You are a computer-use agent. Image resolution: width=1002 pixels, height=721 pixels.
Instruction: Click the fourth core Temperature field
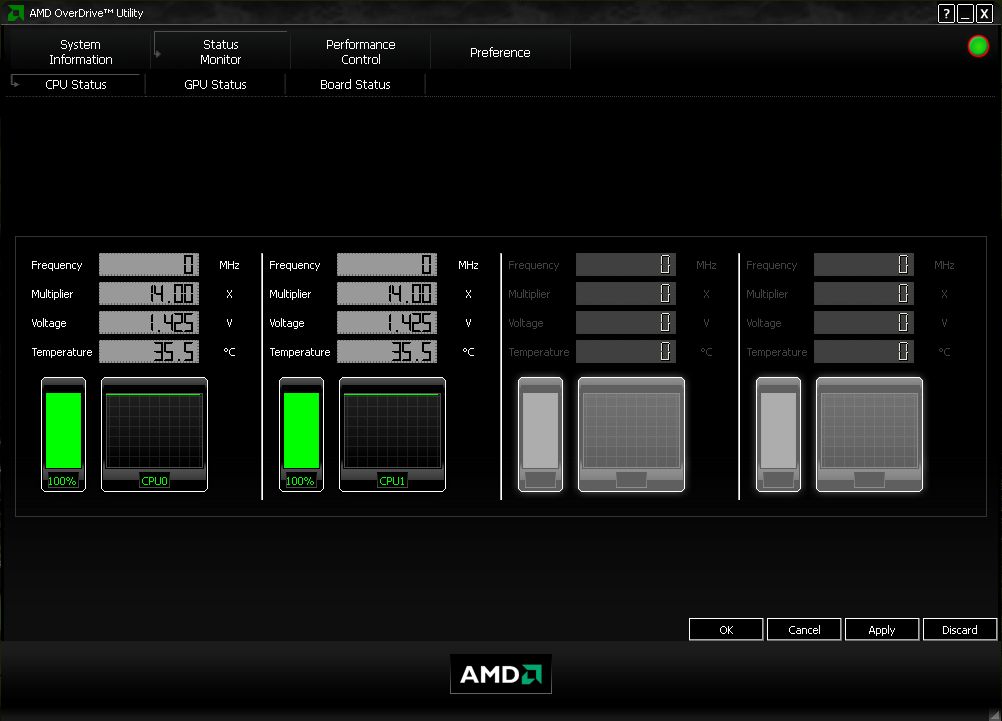864,352
